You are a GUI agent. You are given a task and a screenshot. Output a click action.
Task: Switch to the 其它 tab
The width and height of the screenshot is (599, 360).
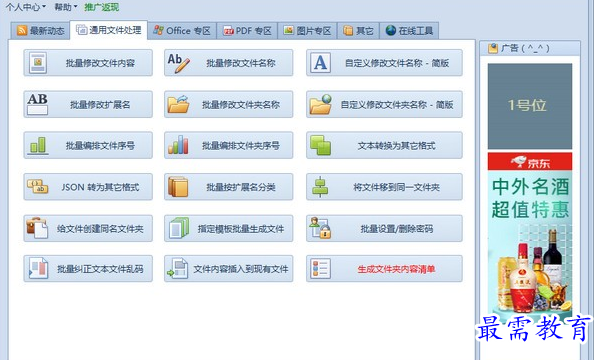coord(358,31)
